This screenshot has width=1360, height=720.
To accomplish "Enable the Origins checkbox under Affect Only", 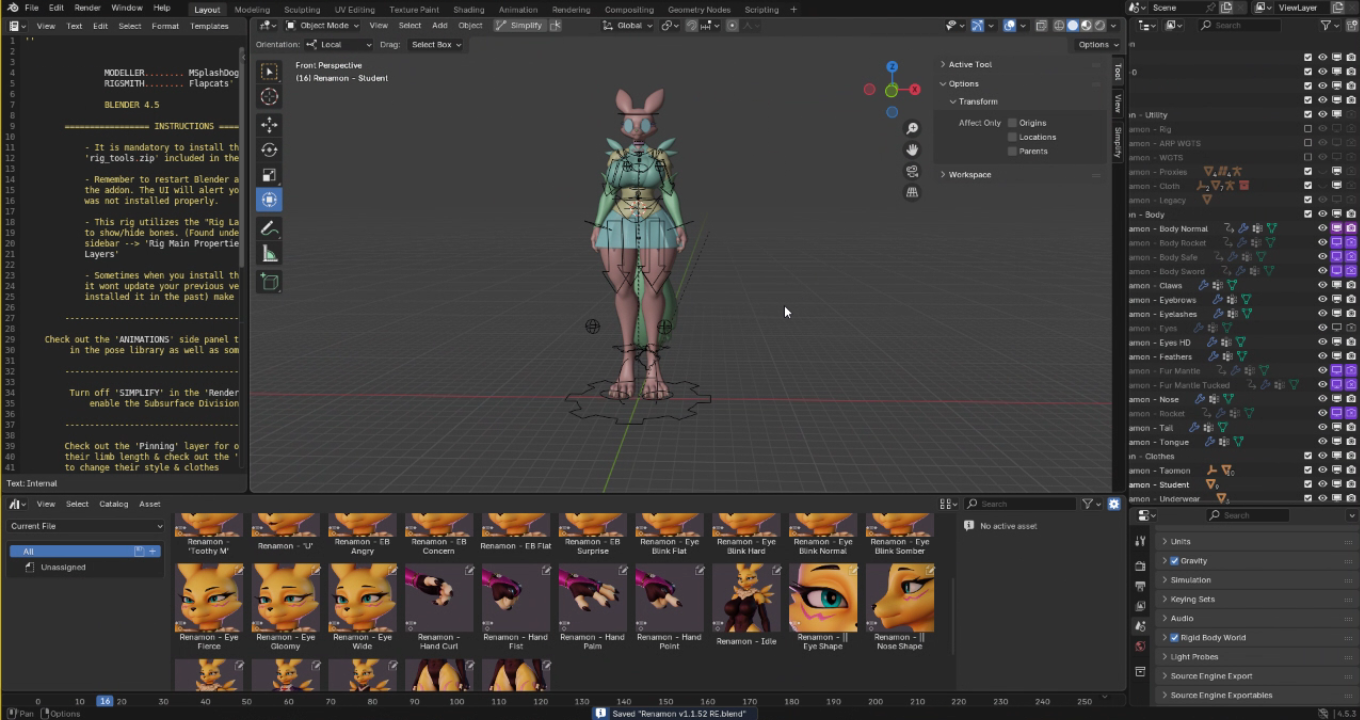I will (1012, 123).
